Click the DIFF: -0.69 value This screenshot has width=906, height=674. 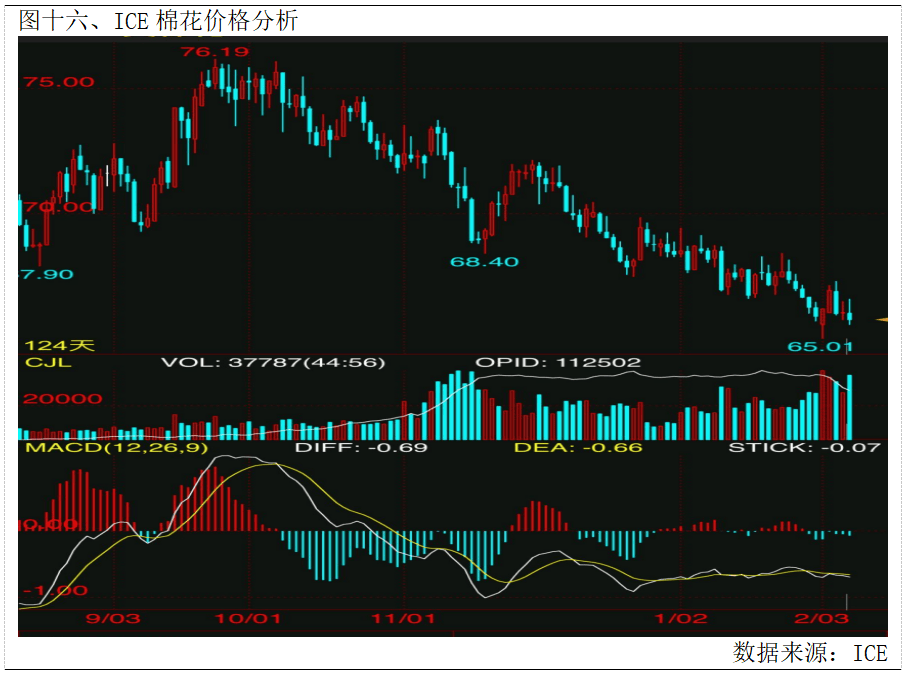361,447
